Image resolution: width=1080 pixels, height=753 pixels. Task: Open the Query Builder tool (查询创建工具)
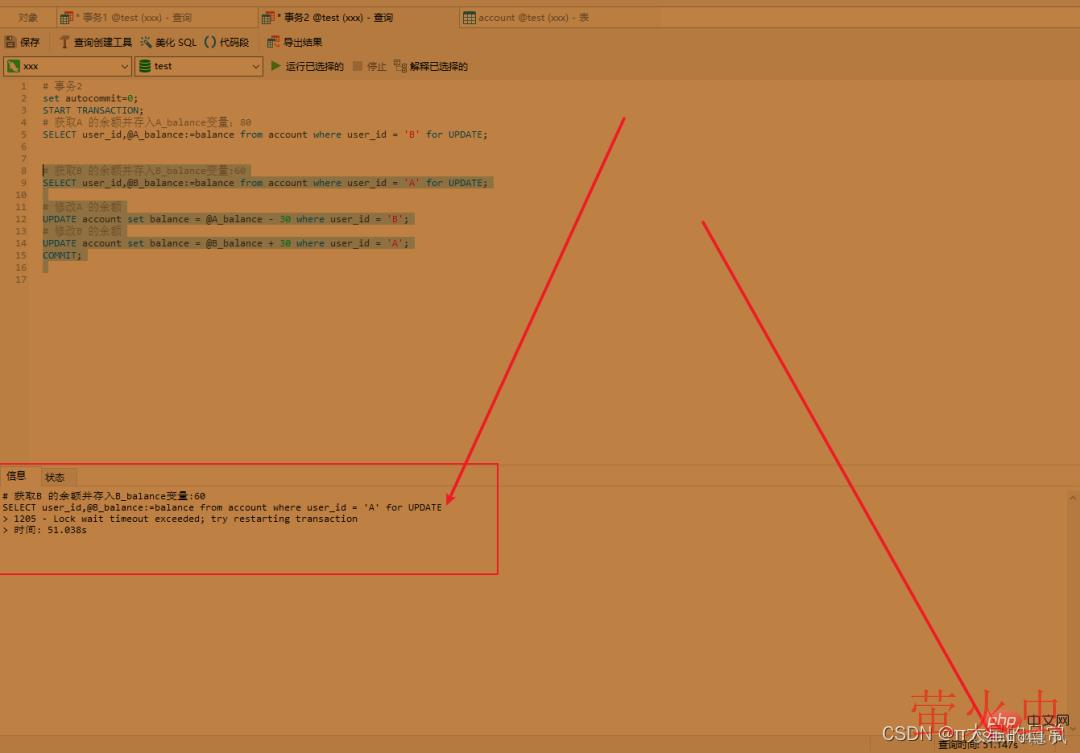tap(65, 42)
